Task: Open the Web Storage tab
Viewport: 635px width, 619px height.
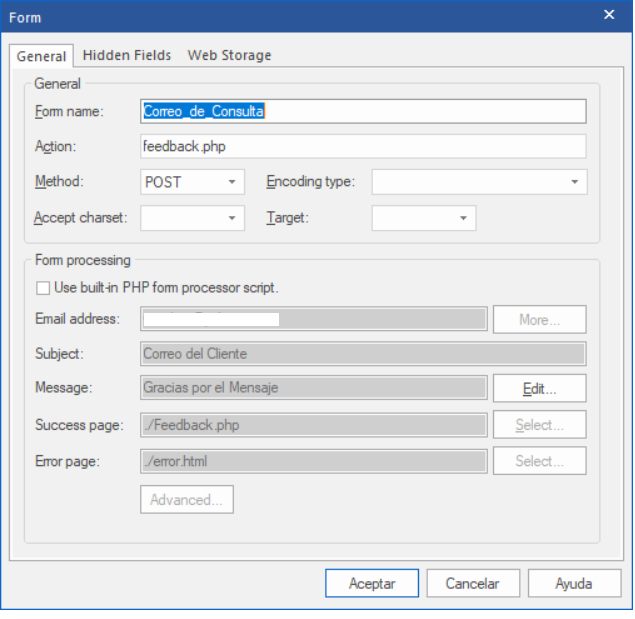Action: 229,55
